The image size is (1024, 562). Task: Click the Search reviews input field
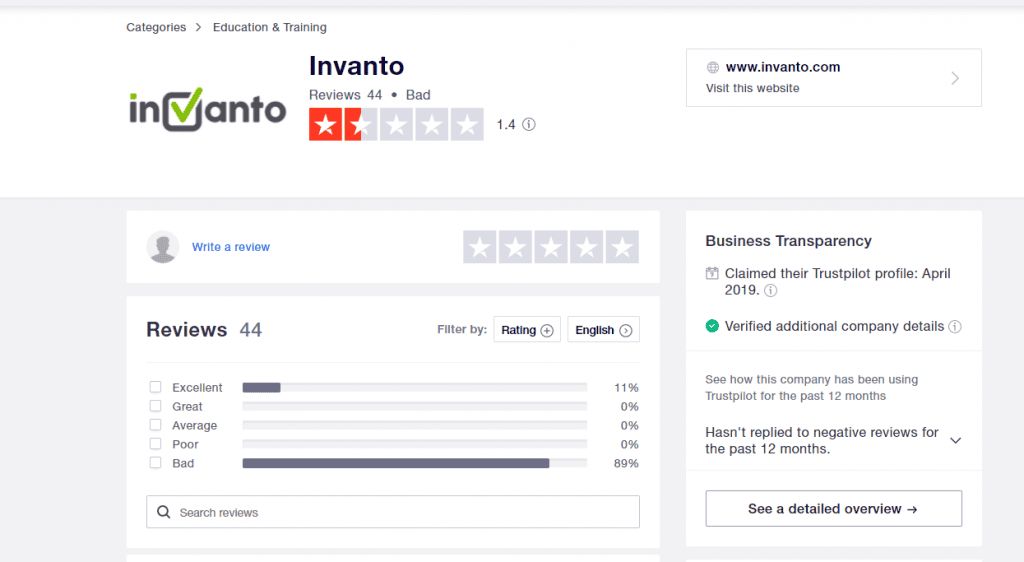392,512
